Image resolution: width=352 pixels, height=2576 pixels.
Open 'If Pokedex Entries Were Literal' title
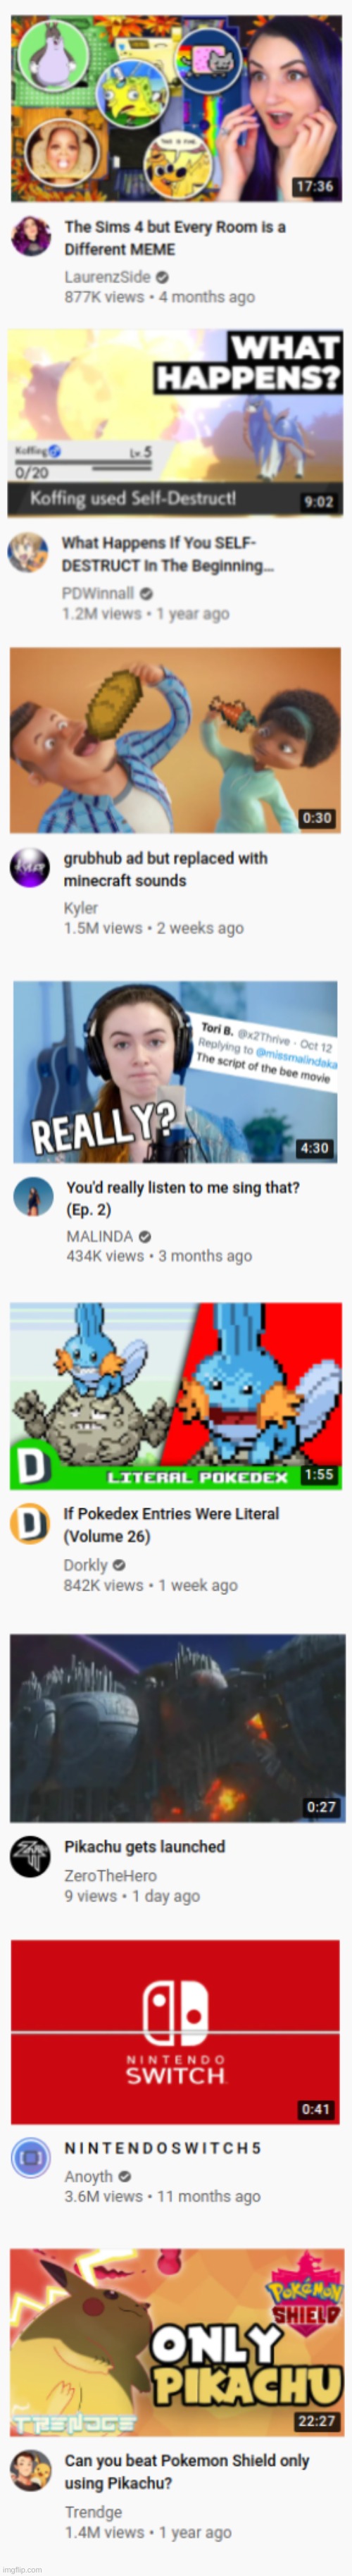pyautogui.click(x=172, y=1525)
